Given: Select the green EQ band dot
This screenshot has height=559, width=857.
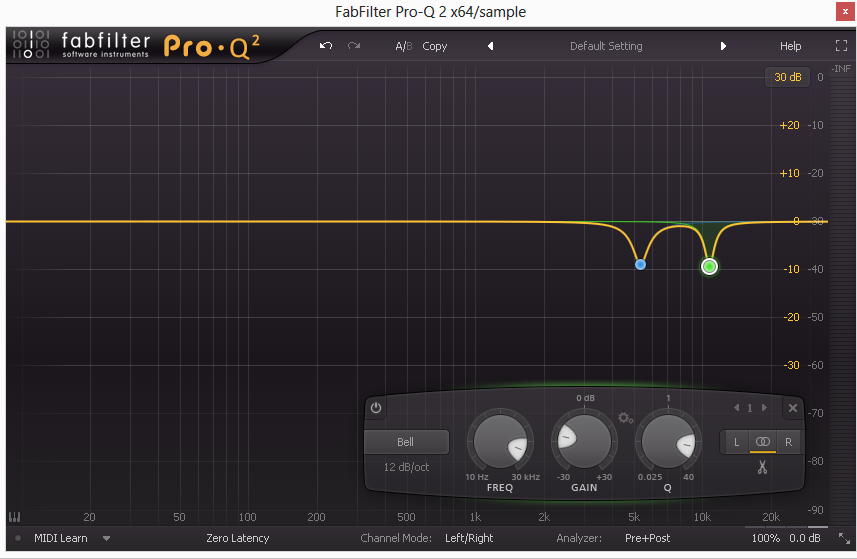Looking at the screenshot, I should (x=709, y=267).
